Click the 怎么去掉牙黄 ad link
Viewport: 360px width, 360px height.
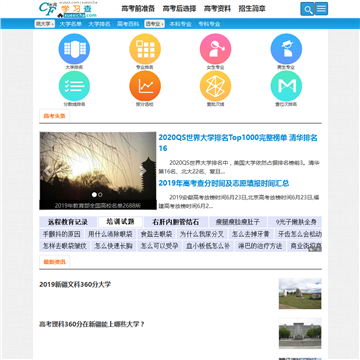[251, 234]
